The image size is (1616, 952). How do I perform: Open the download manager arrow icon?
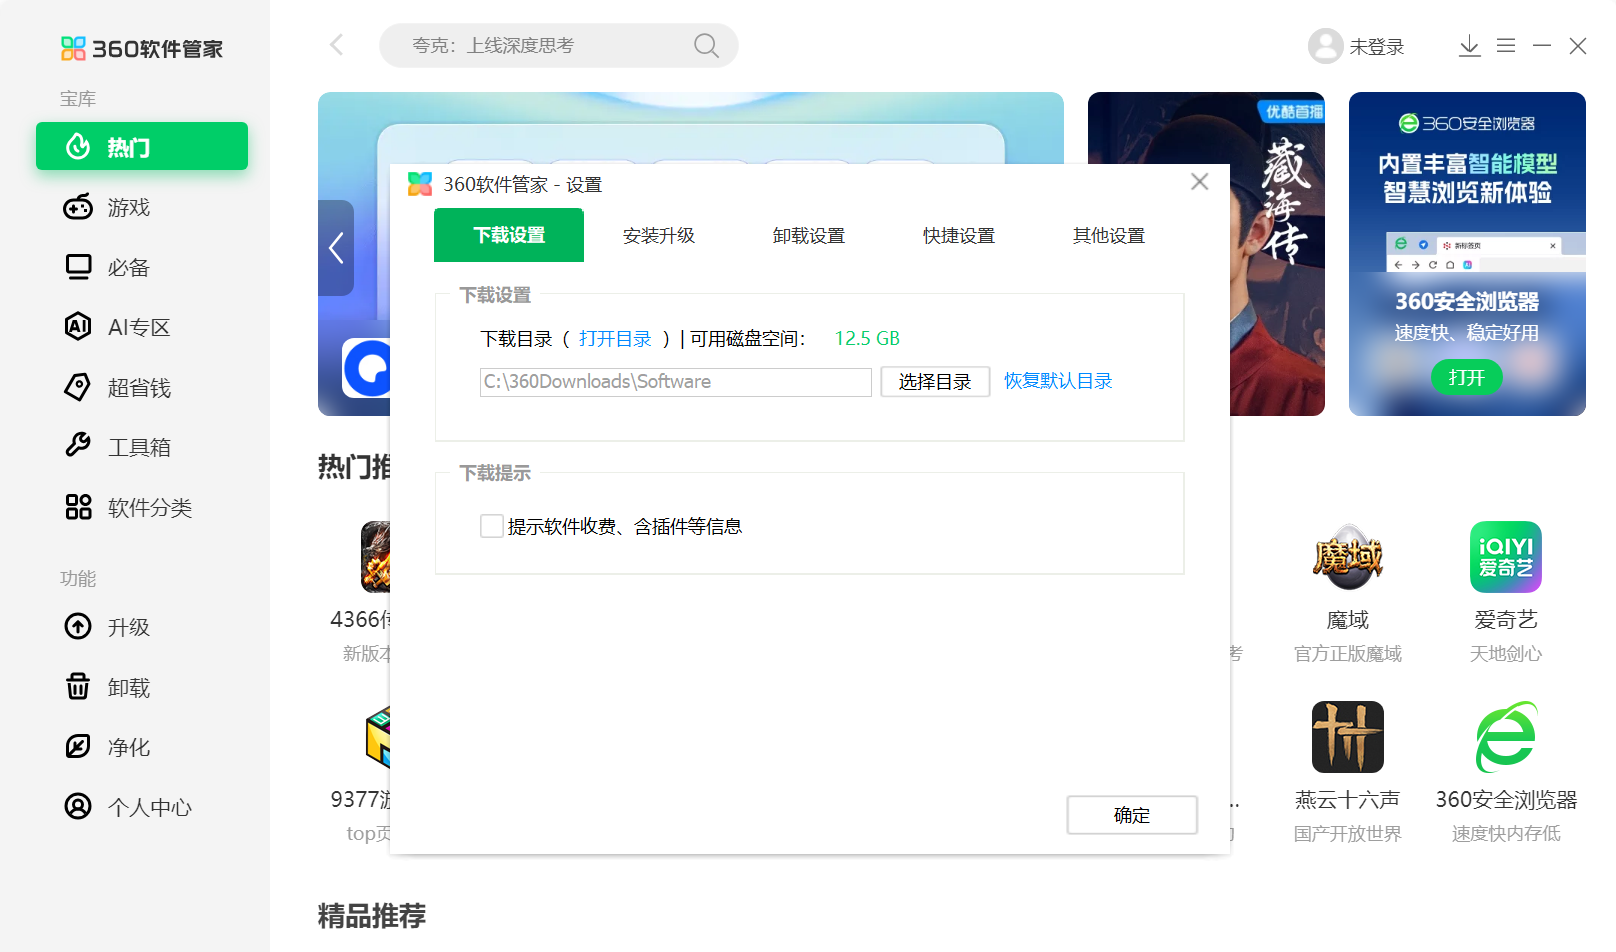1469,46
